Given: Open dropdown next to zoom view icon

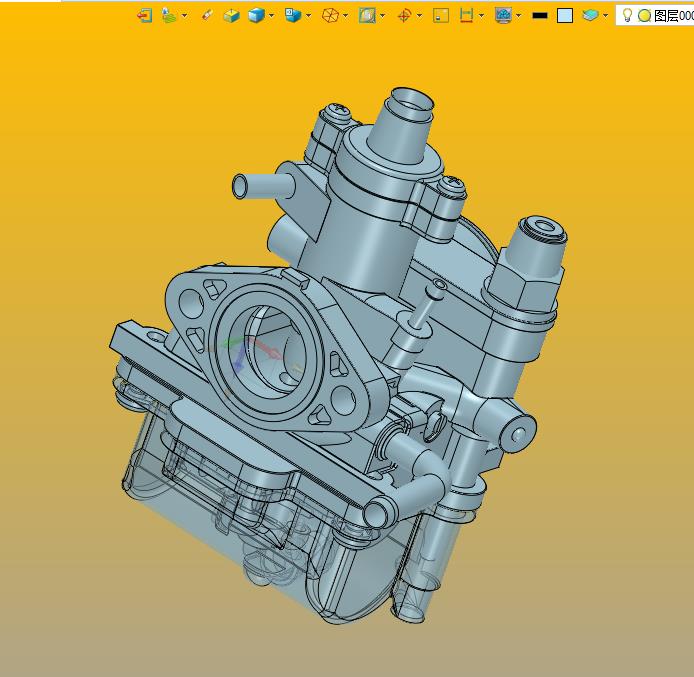Looking at the screenshot, I should click(382, 16).
